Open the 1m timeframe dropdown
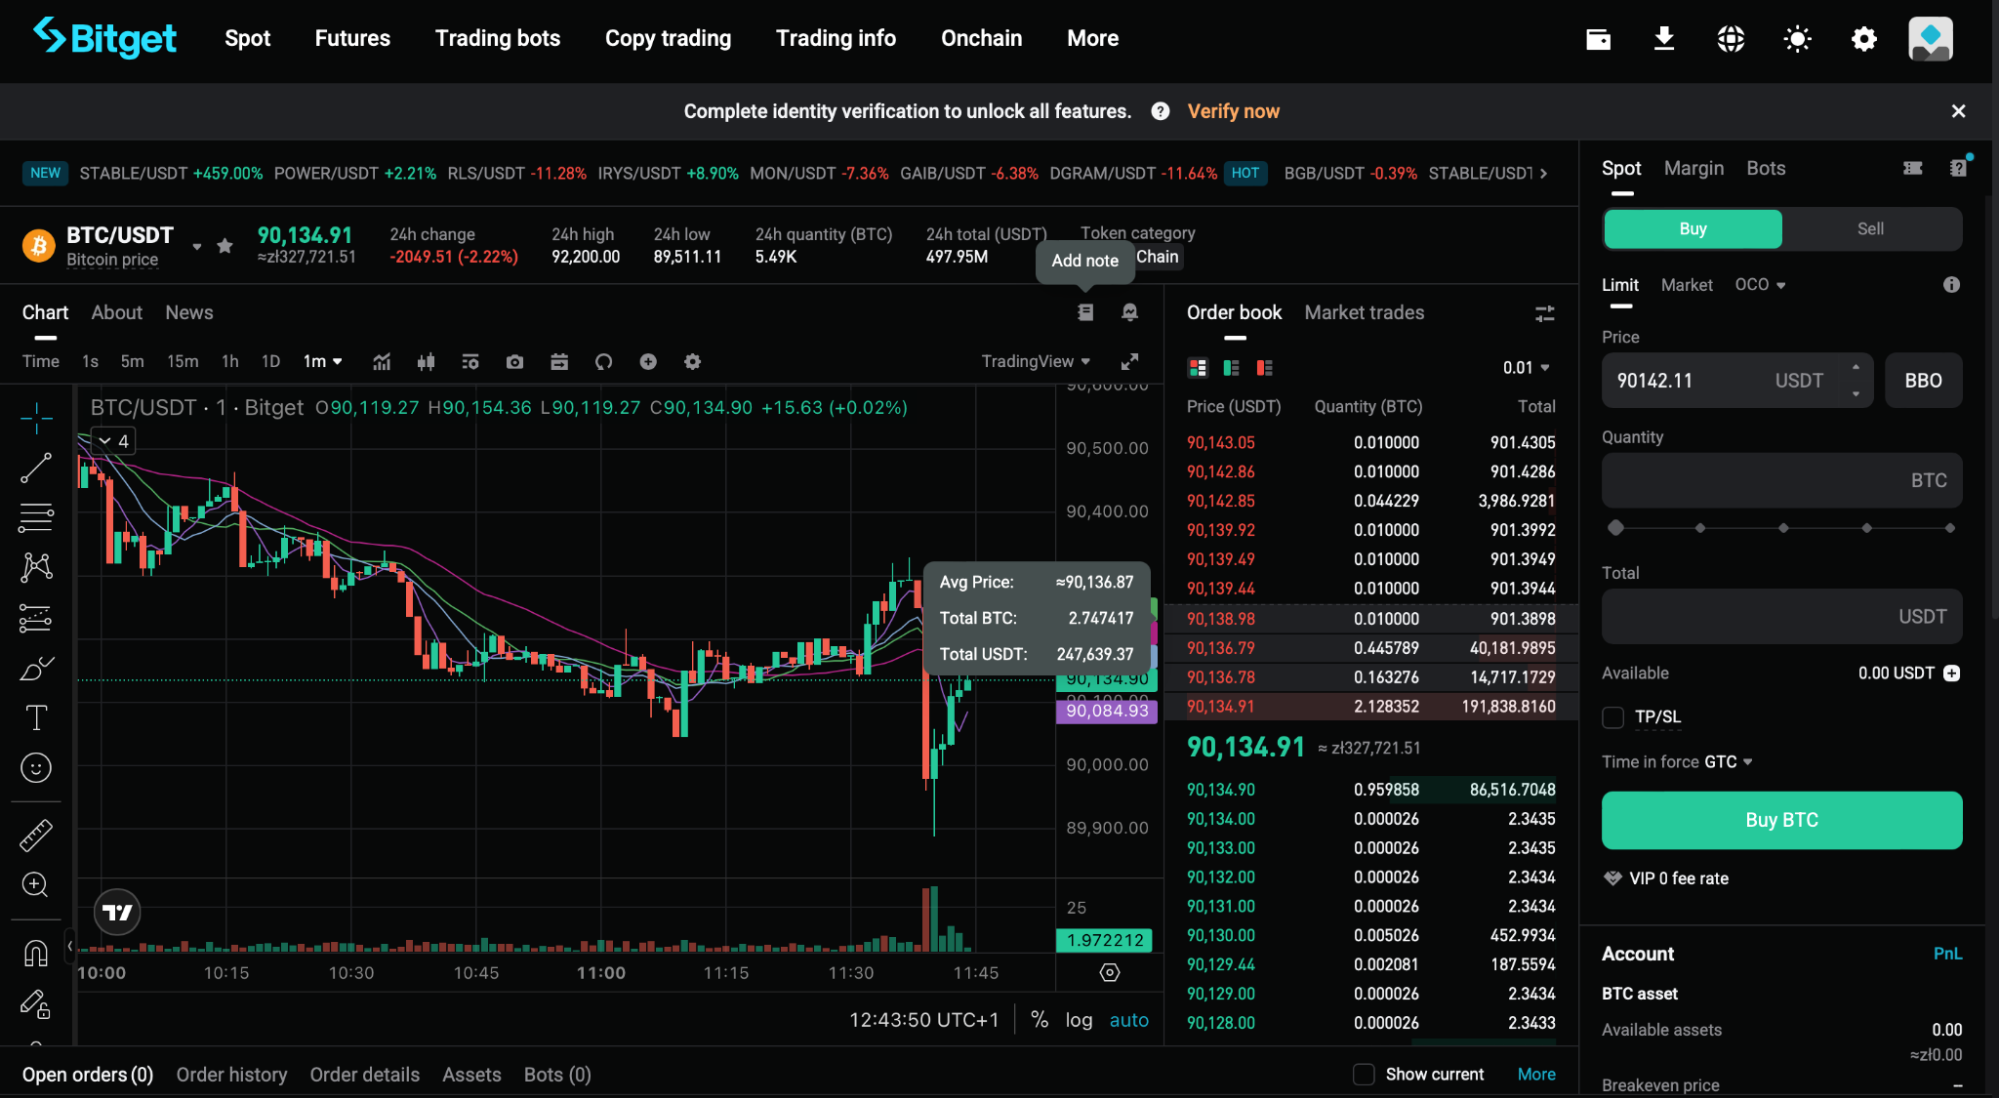The image size is (1999, 1099). click(x=322, y=361)
